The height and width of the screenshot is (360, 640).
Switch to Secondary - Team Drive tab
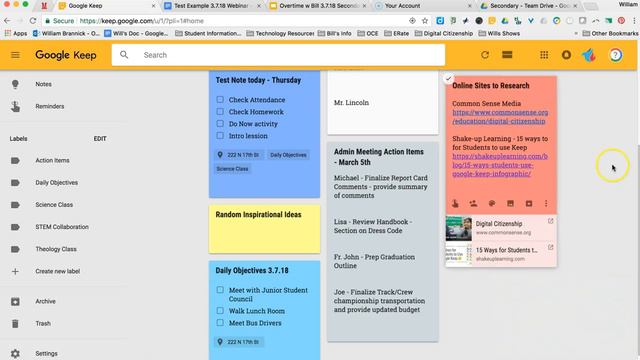coord(529,6)
